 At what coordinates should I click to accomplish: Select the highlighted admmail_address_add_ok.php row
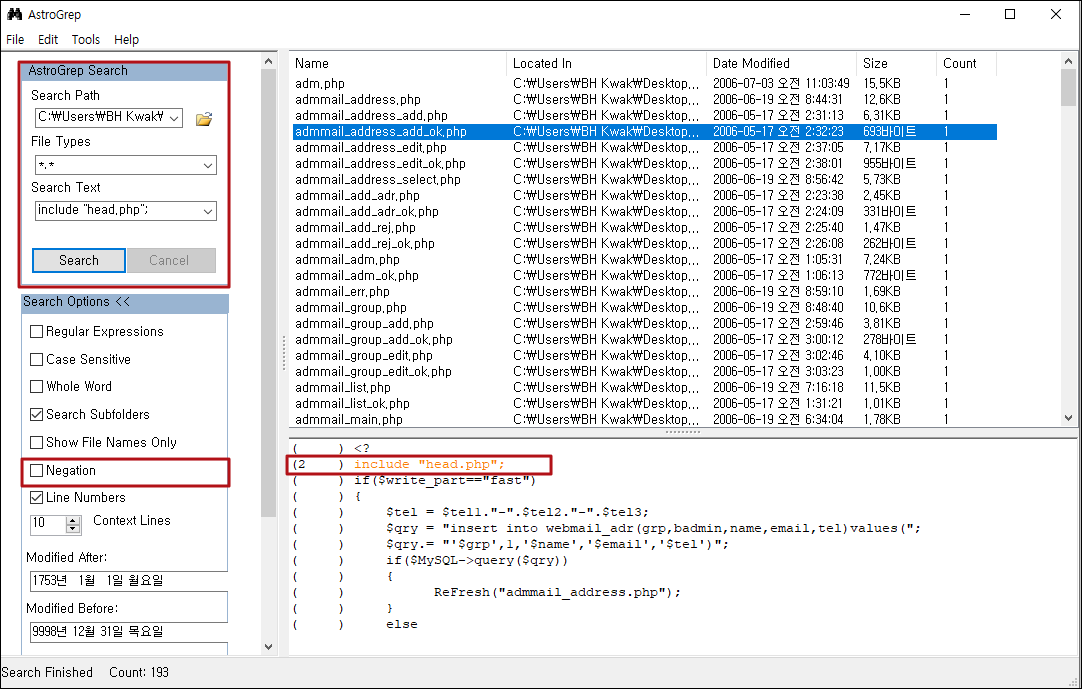[645, 131]
